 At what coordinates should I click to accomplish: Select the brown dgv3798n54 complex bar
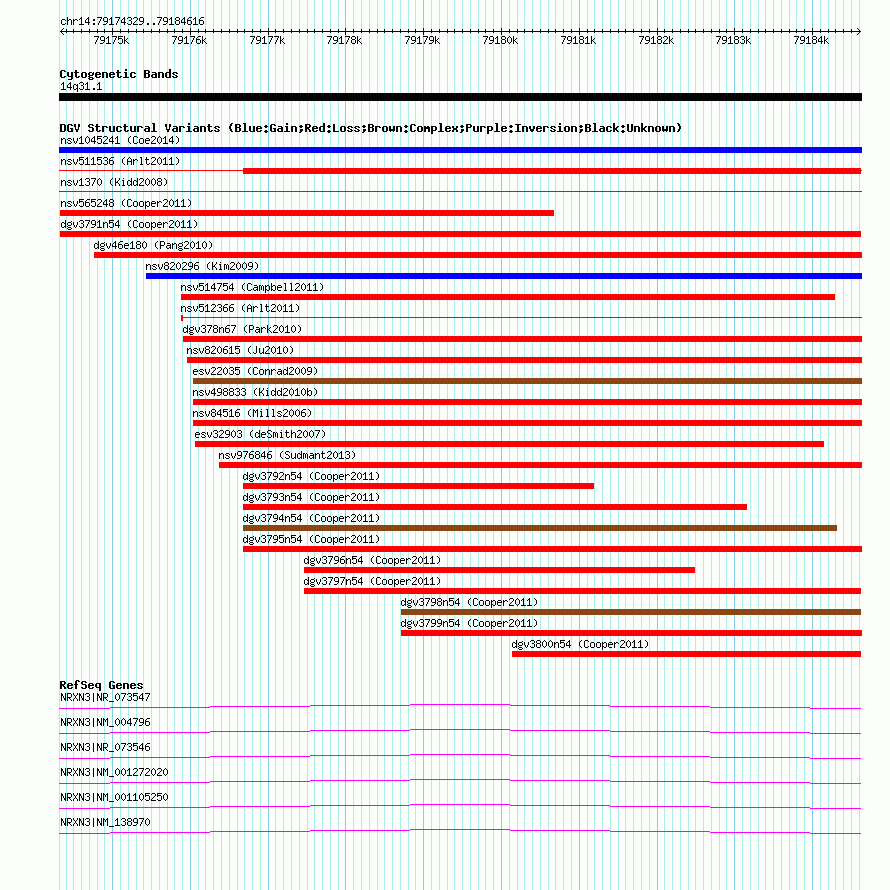[x=631, y=612]
